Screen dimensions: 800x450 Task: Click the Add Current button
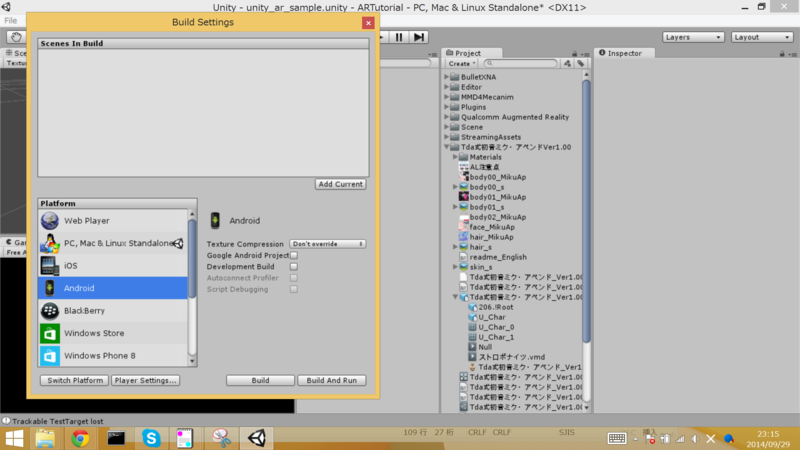[x=340, y=184]
